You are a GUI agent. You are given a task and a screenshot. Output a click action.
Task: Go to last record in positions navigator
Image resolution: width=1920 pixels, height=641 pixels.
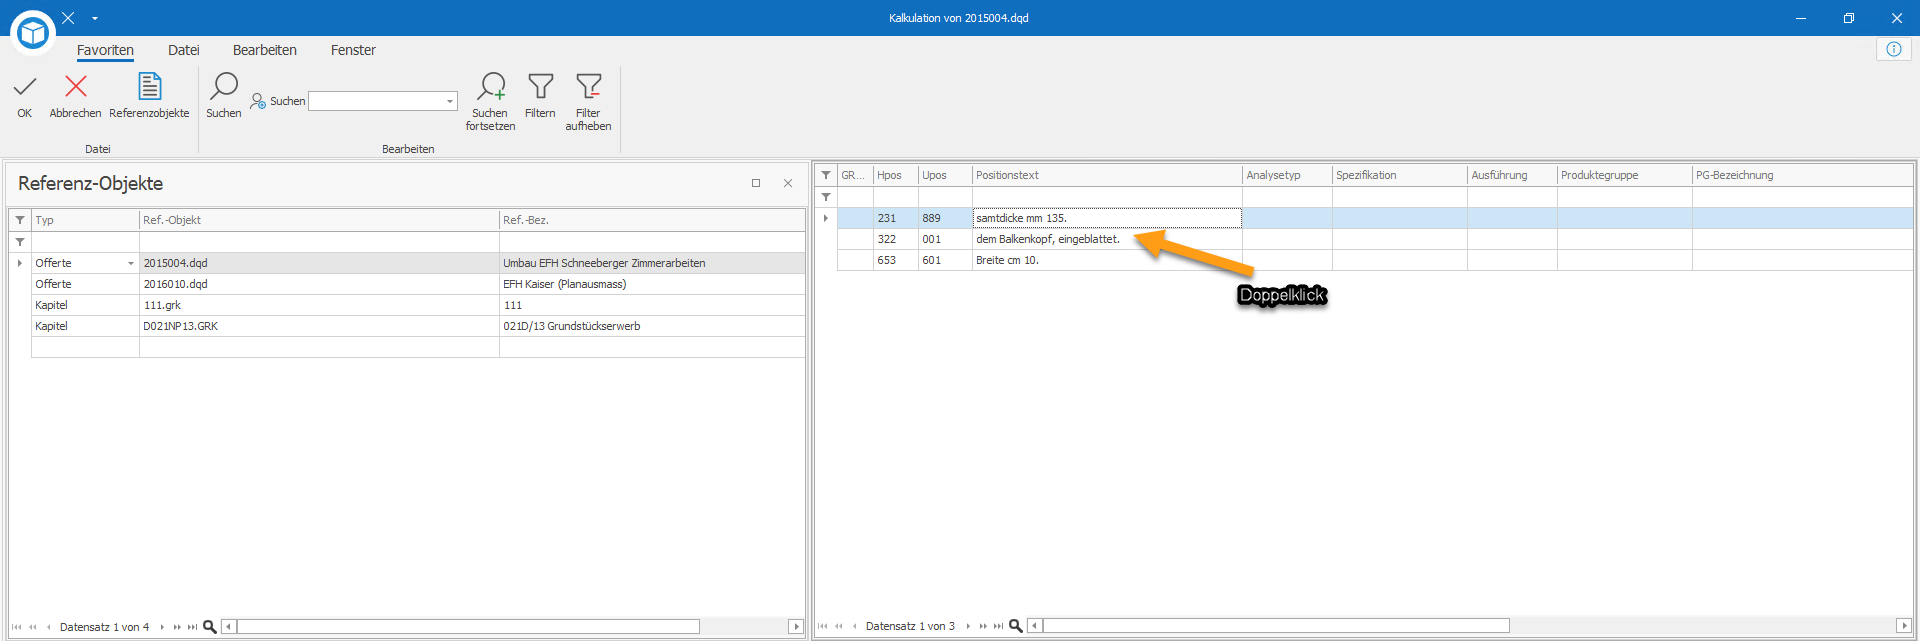(998, 626)
